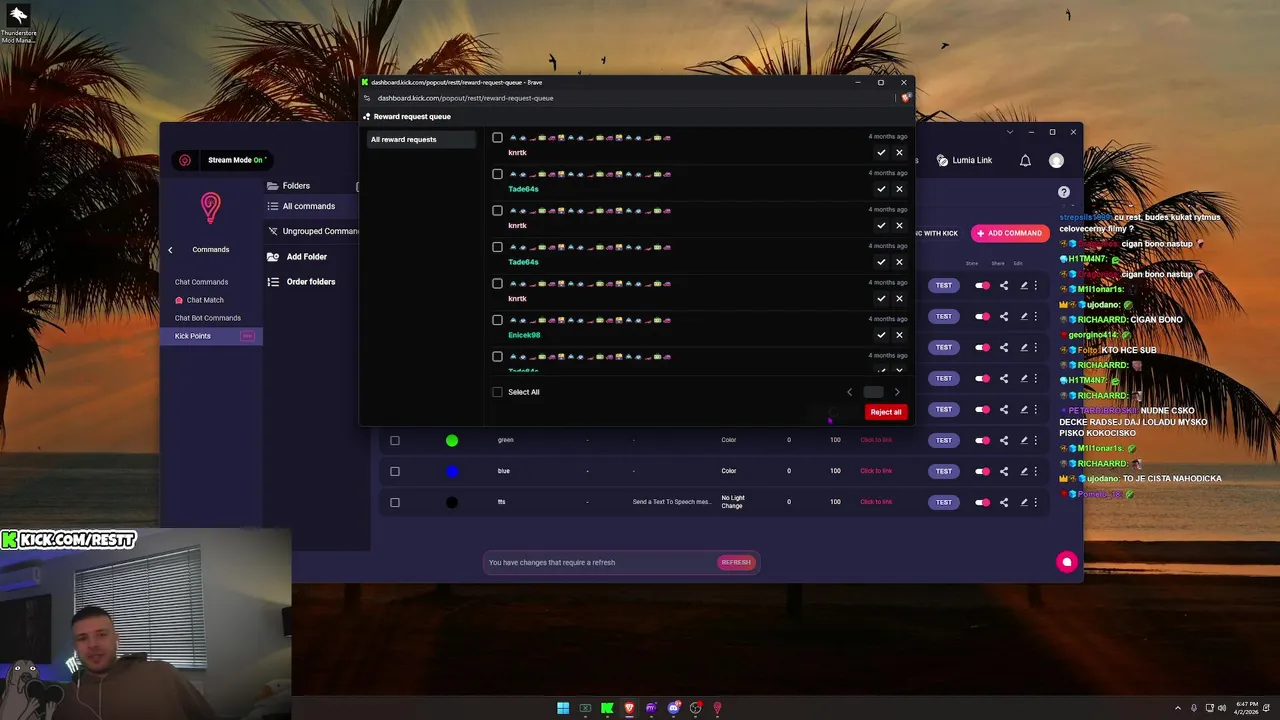Open Chat Commands in Lumia sidebar
Image resolution: width=1280 pixels, height=720 pixels.
coord(201,282)
